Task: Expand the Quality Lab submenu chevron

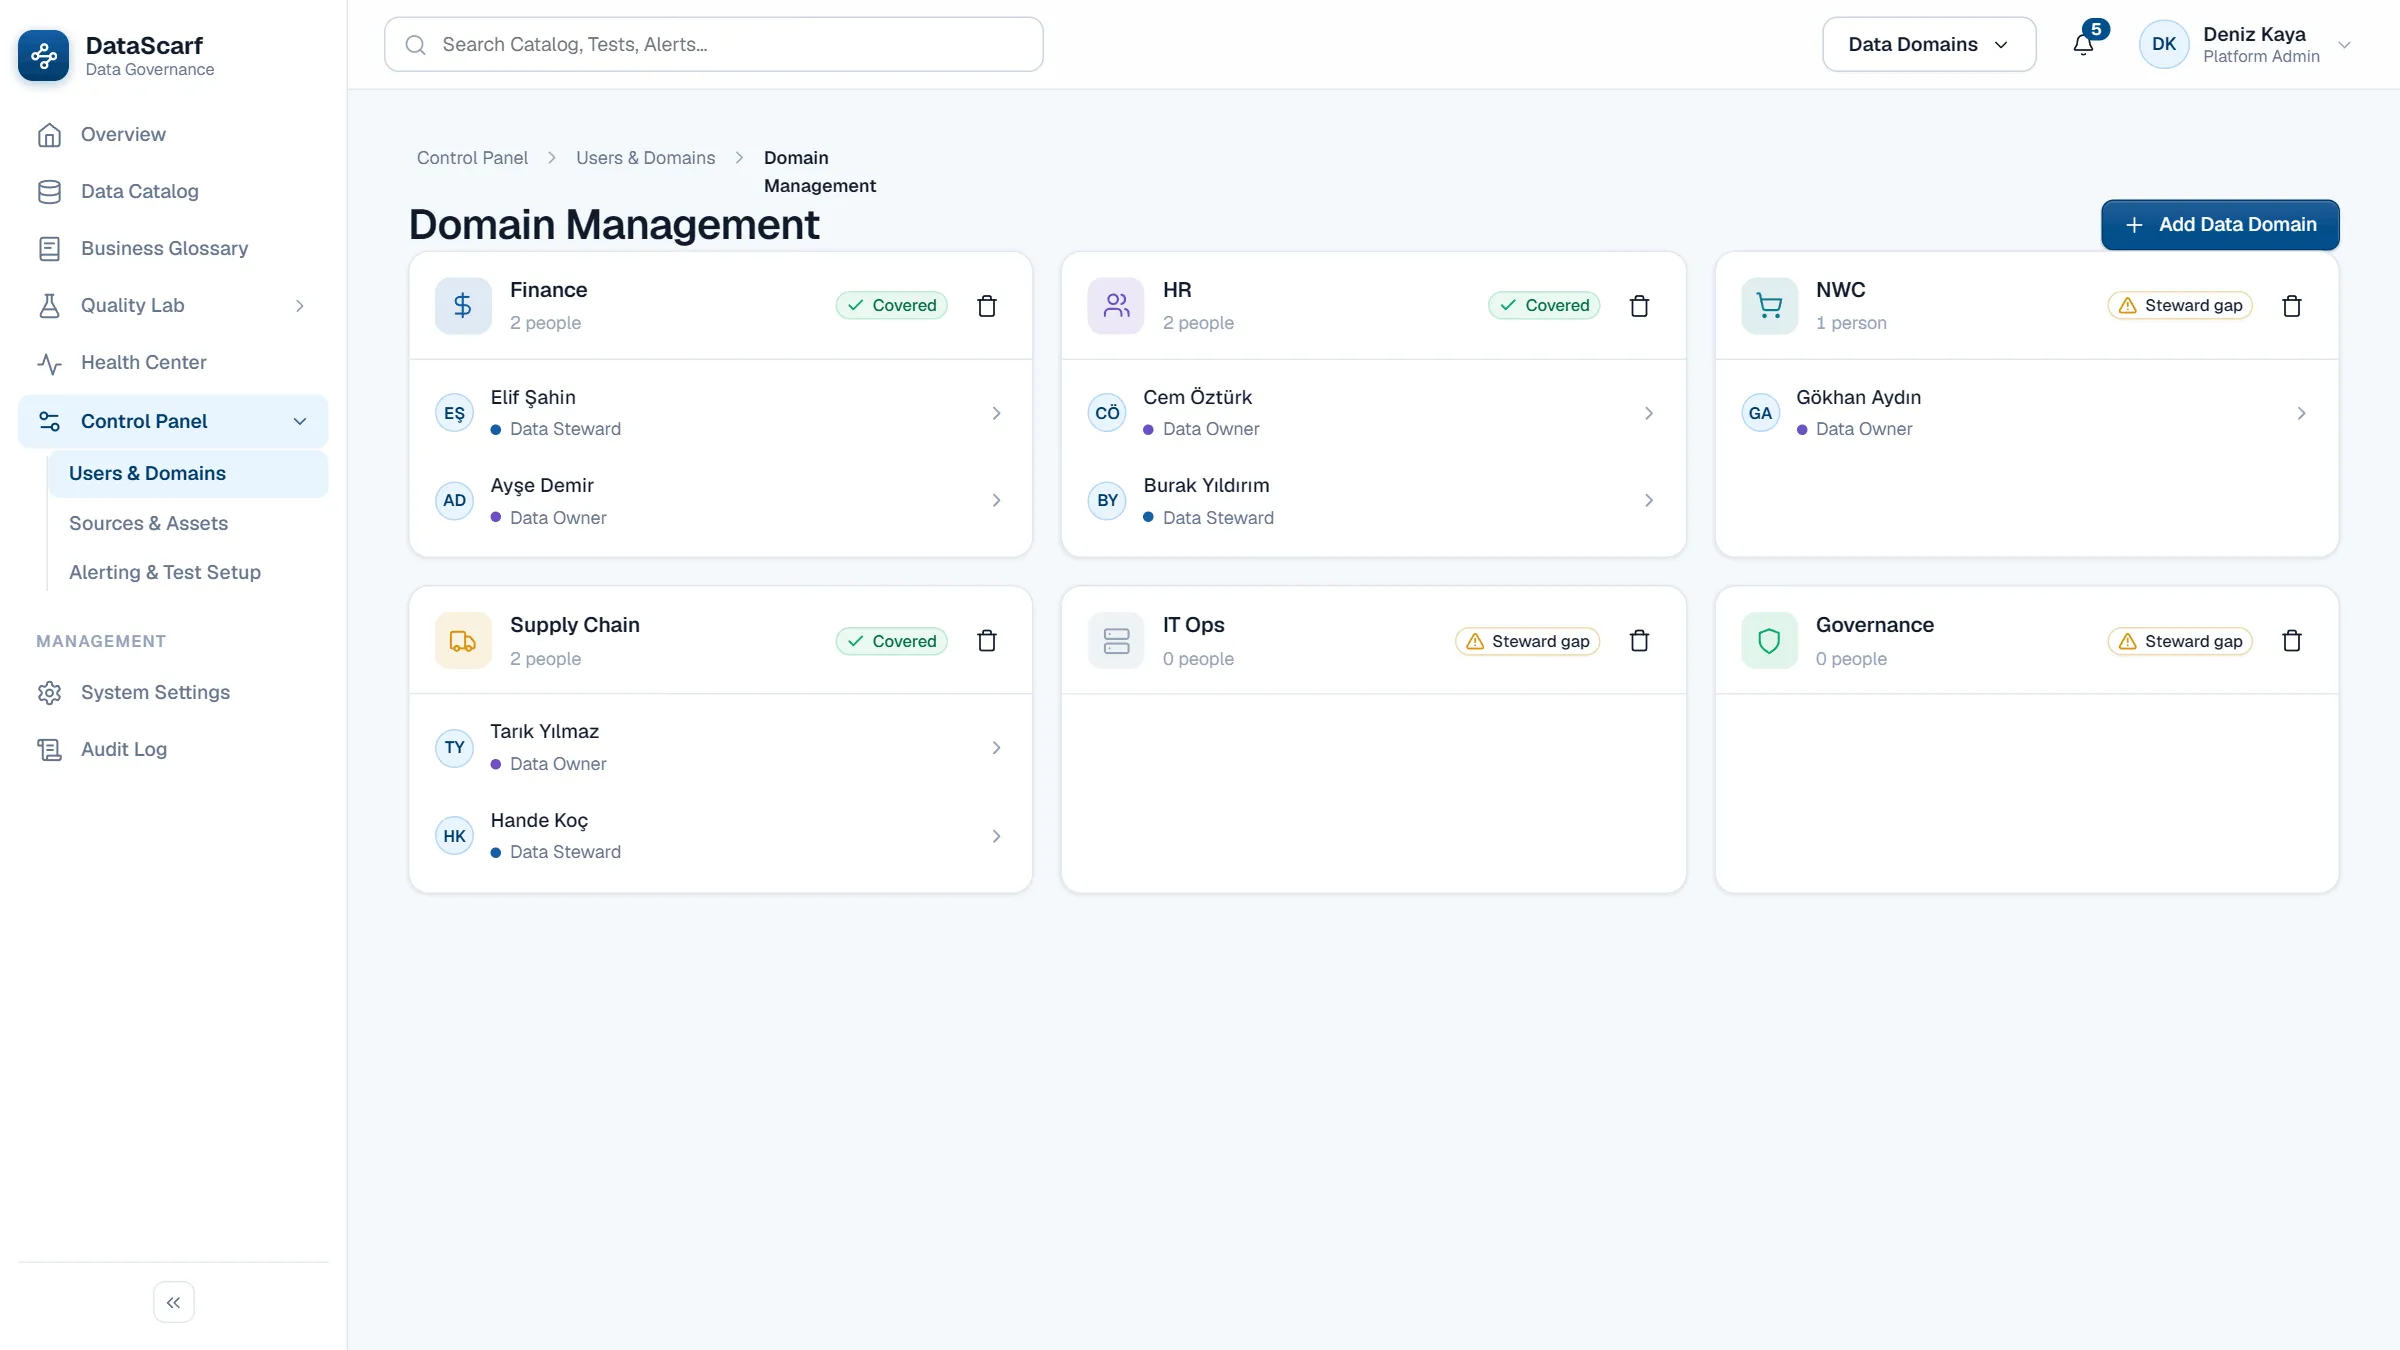Action: click(300, 306)
